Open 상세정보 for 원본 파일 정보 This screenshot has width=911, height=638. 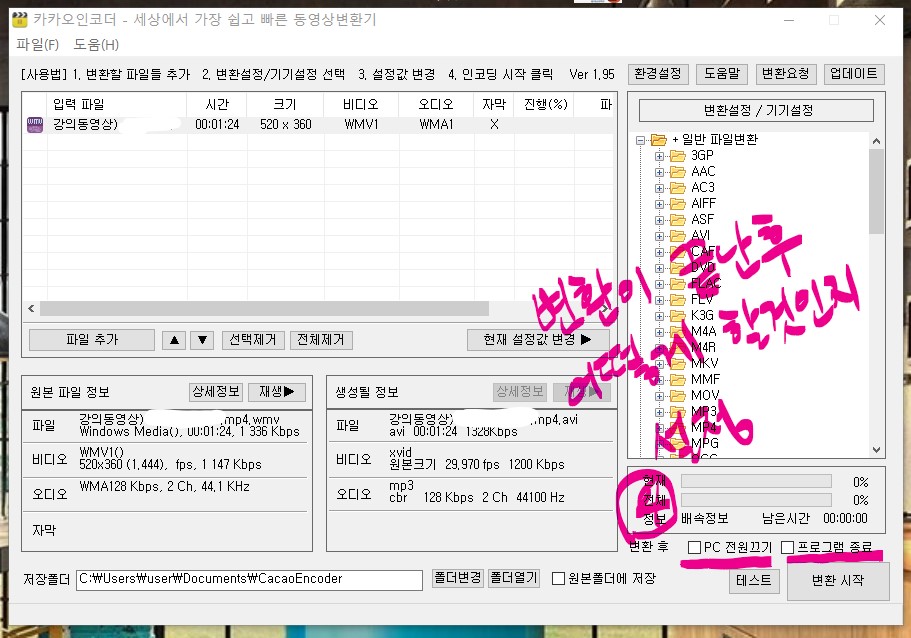pyautogui.click(x=216, y=392)
